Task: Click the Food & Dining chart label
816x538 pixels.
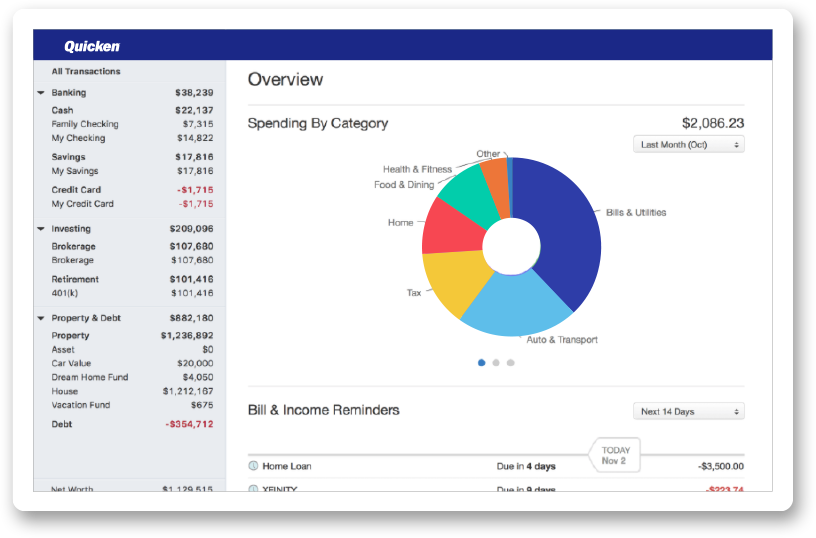Action: [x=404, y=185]
